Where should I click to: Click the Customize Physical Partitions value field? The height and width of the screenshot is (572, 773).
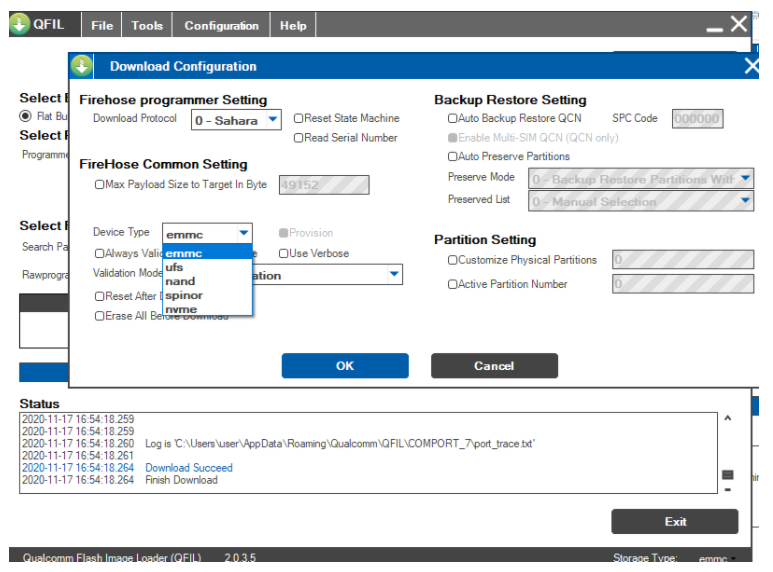pos(683,259)
